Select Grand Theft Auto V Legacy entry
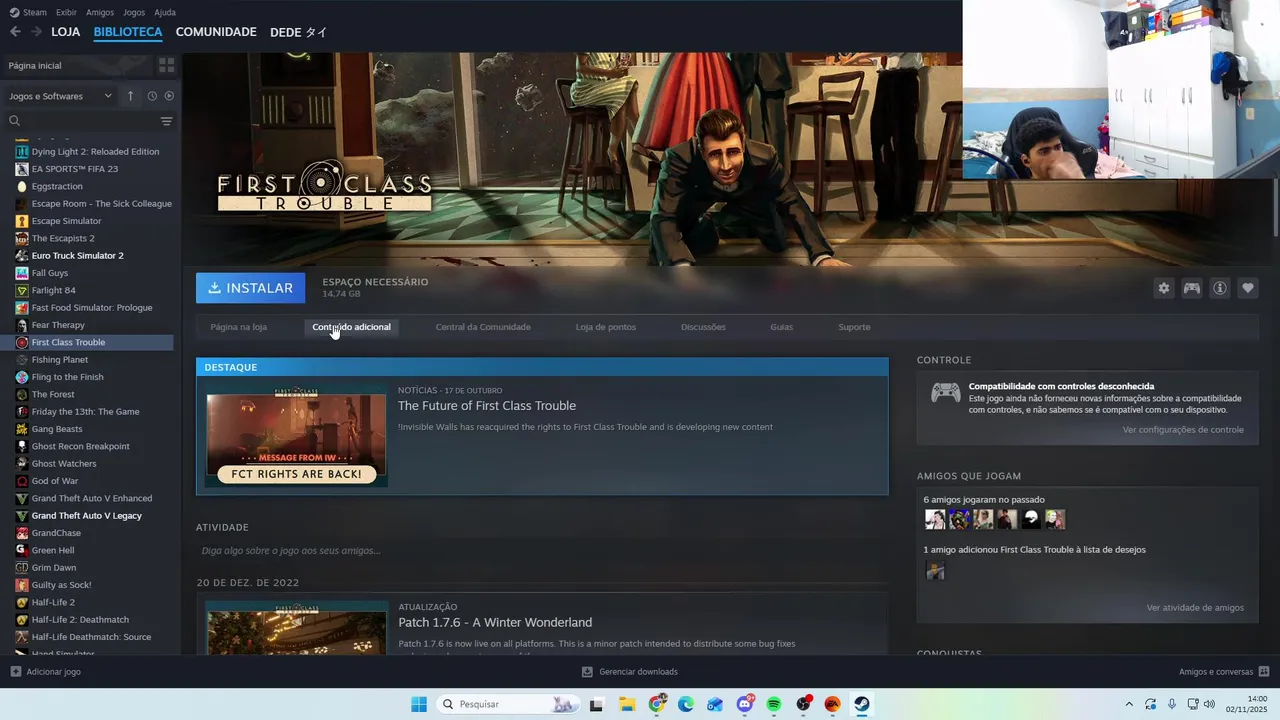 87,515
